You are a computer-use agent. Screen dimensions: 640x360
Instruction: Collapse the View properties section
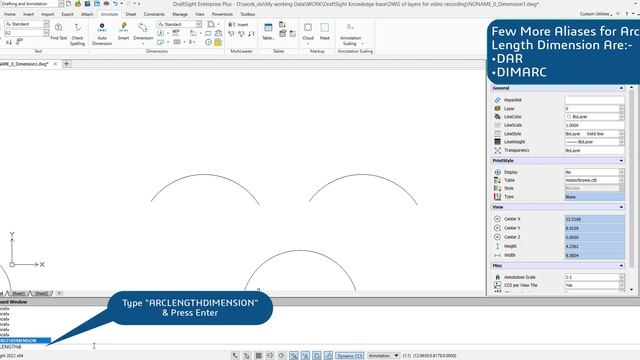(x=621, y=207)
